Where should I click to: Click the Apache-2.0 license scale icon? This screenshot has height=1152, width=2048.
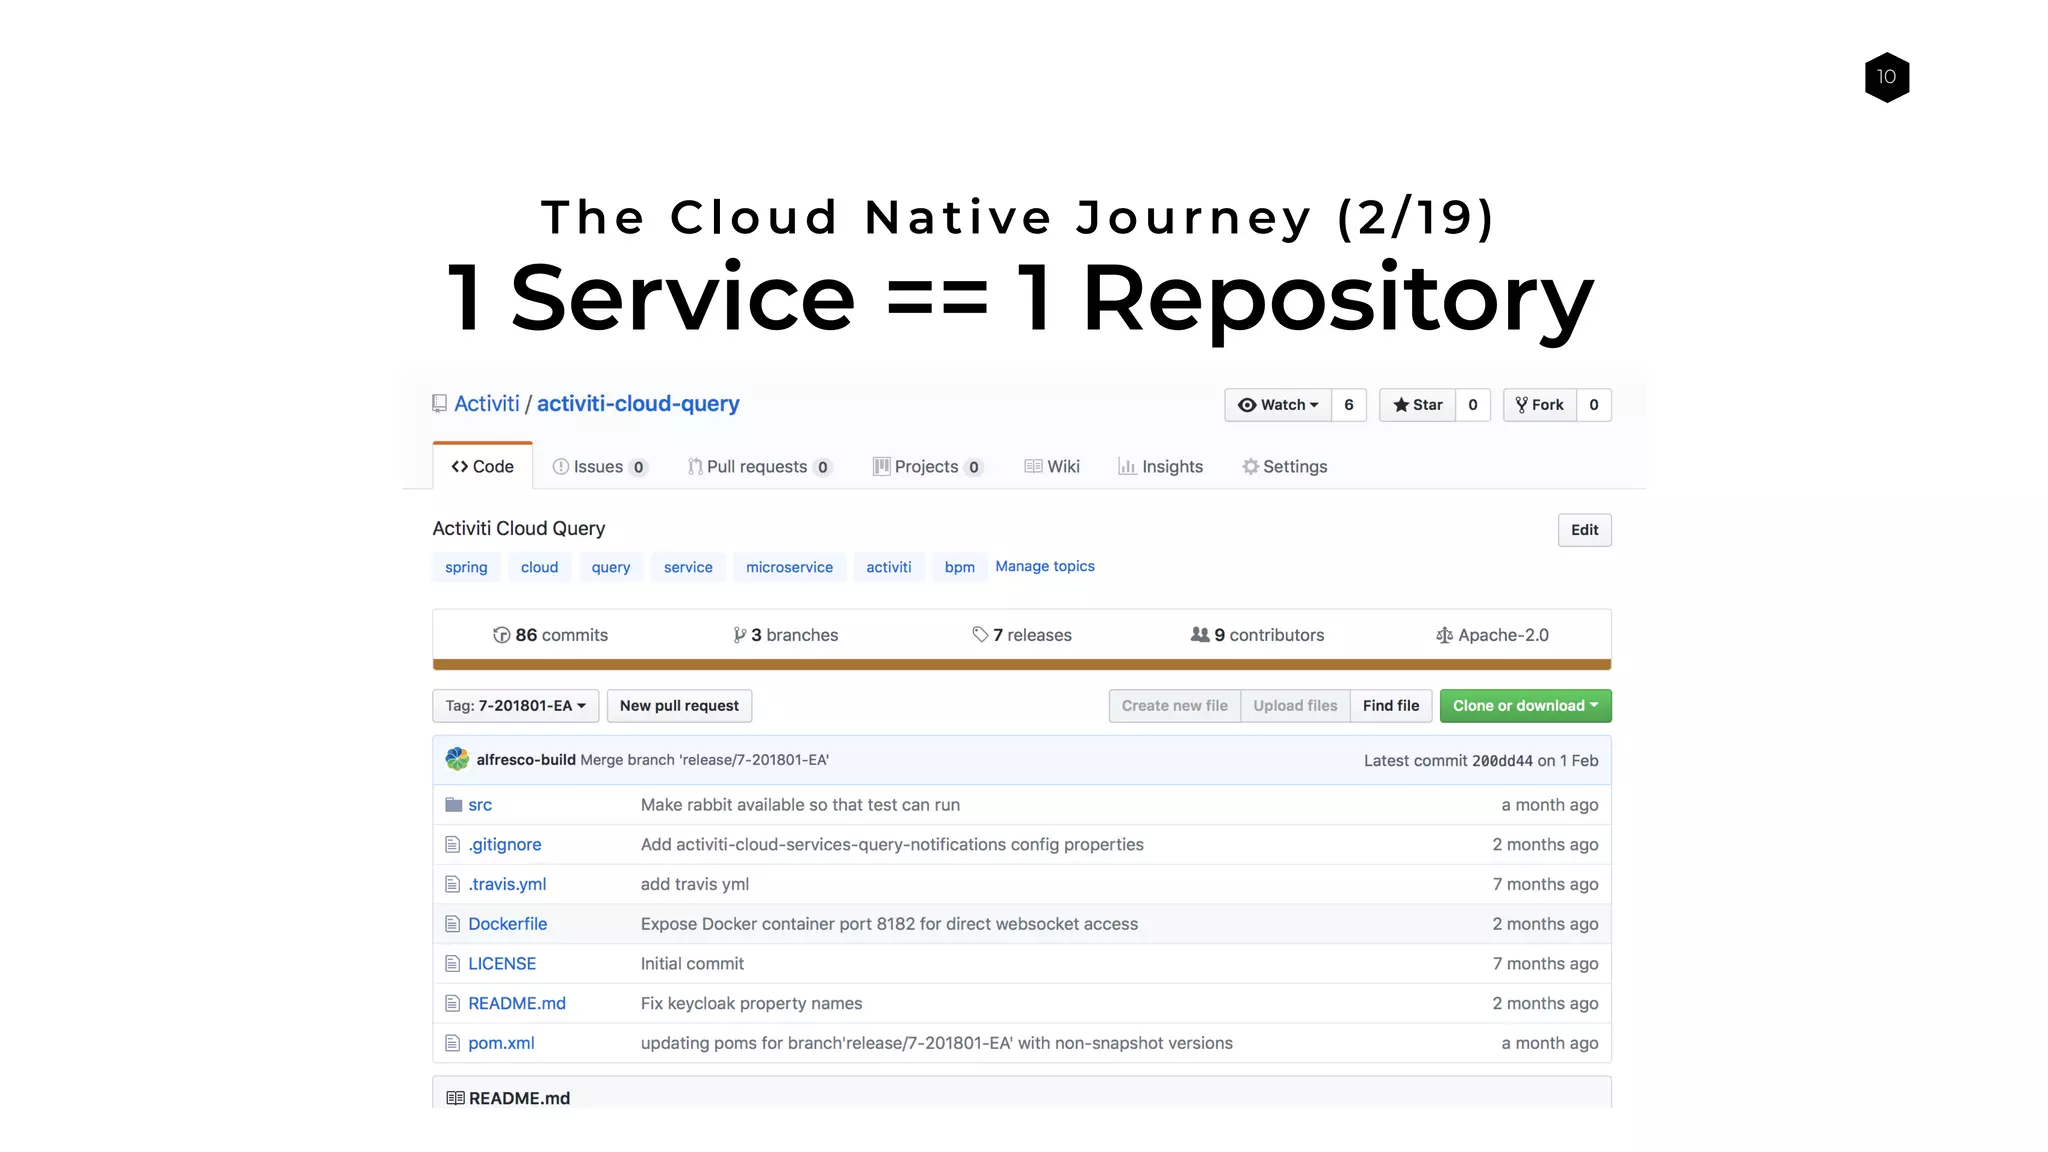[1444, 635]
